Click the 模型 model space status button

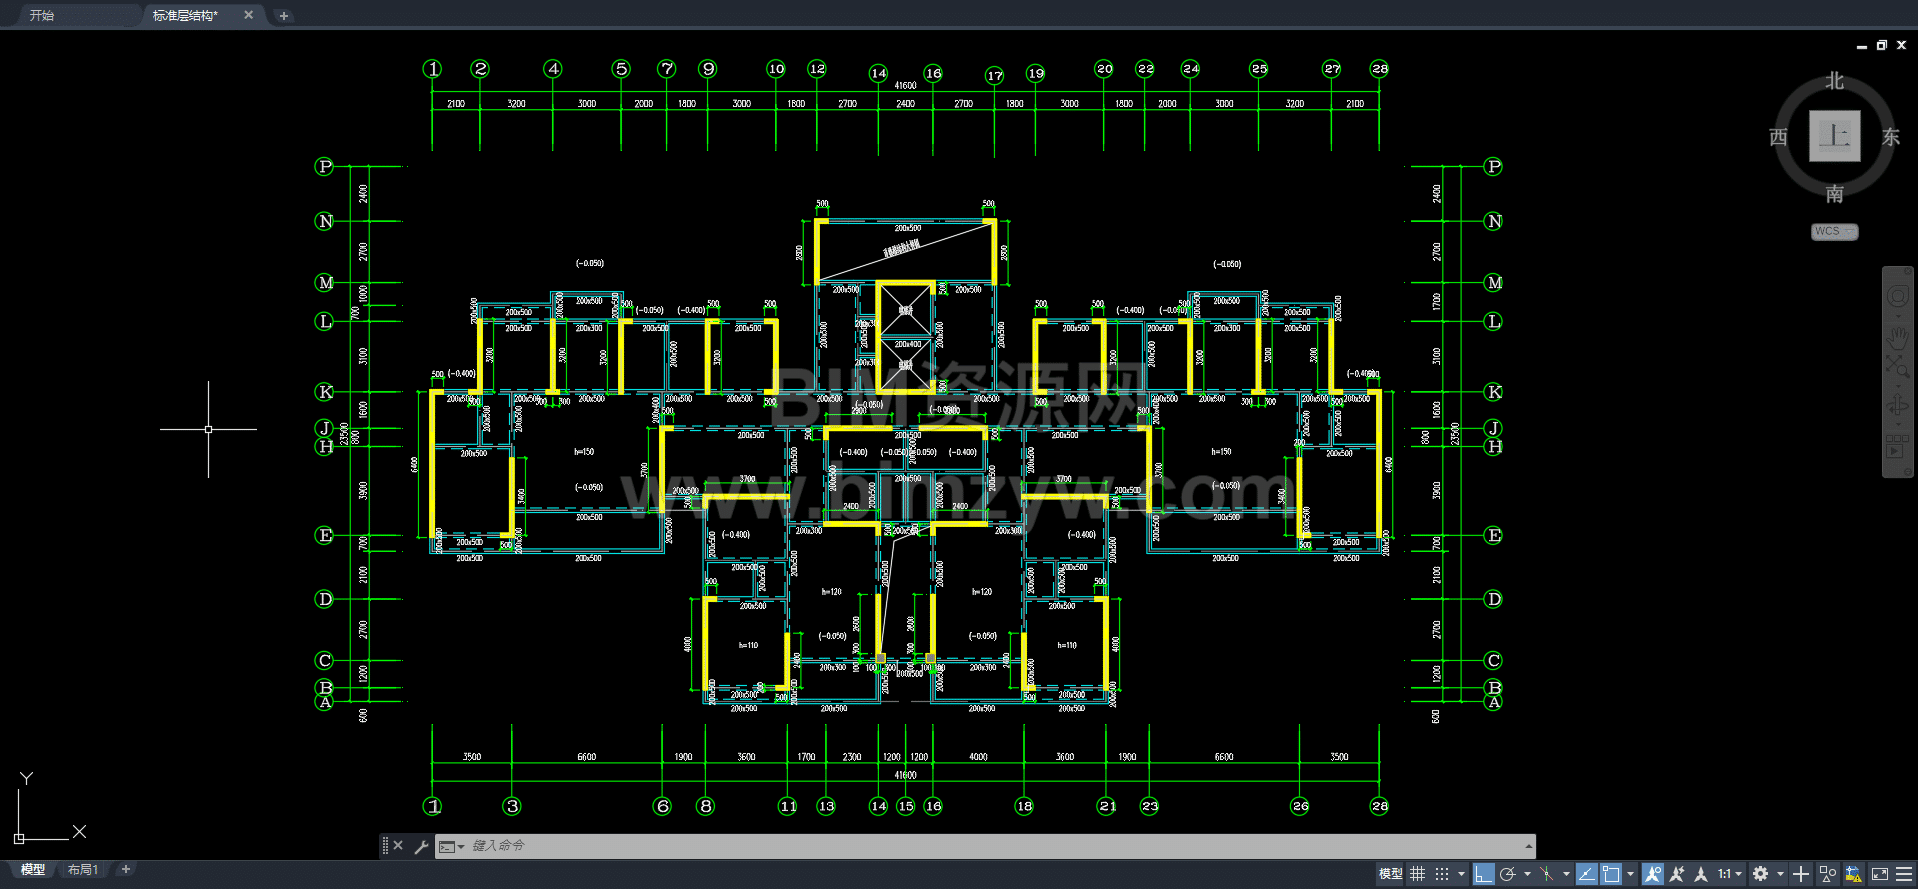point(1390,874)
